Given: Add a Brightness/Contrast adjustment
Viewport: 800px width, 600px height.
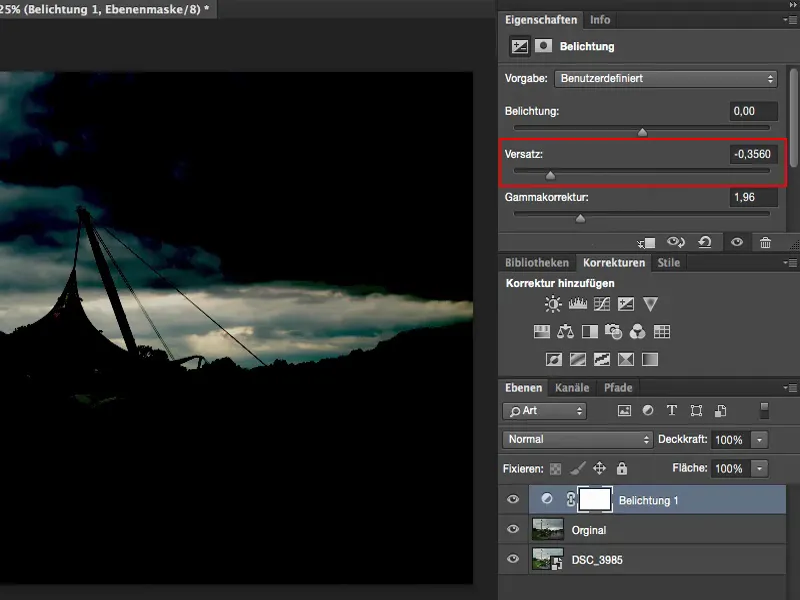Looking at the screenshot, I should pos(553,305).
